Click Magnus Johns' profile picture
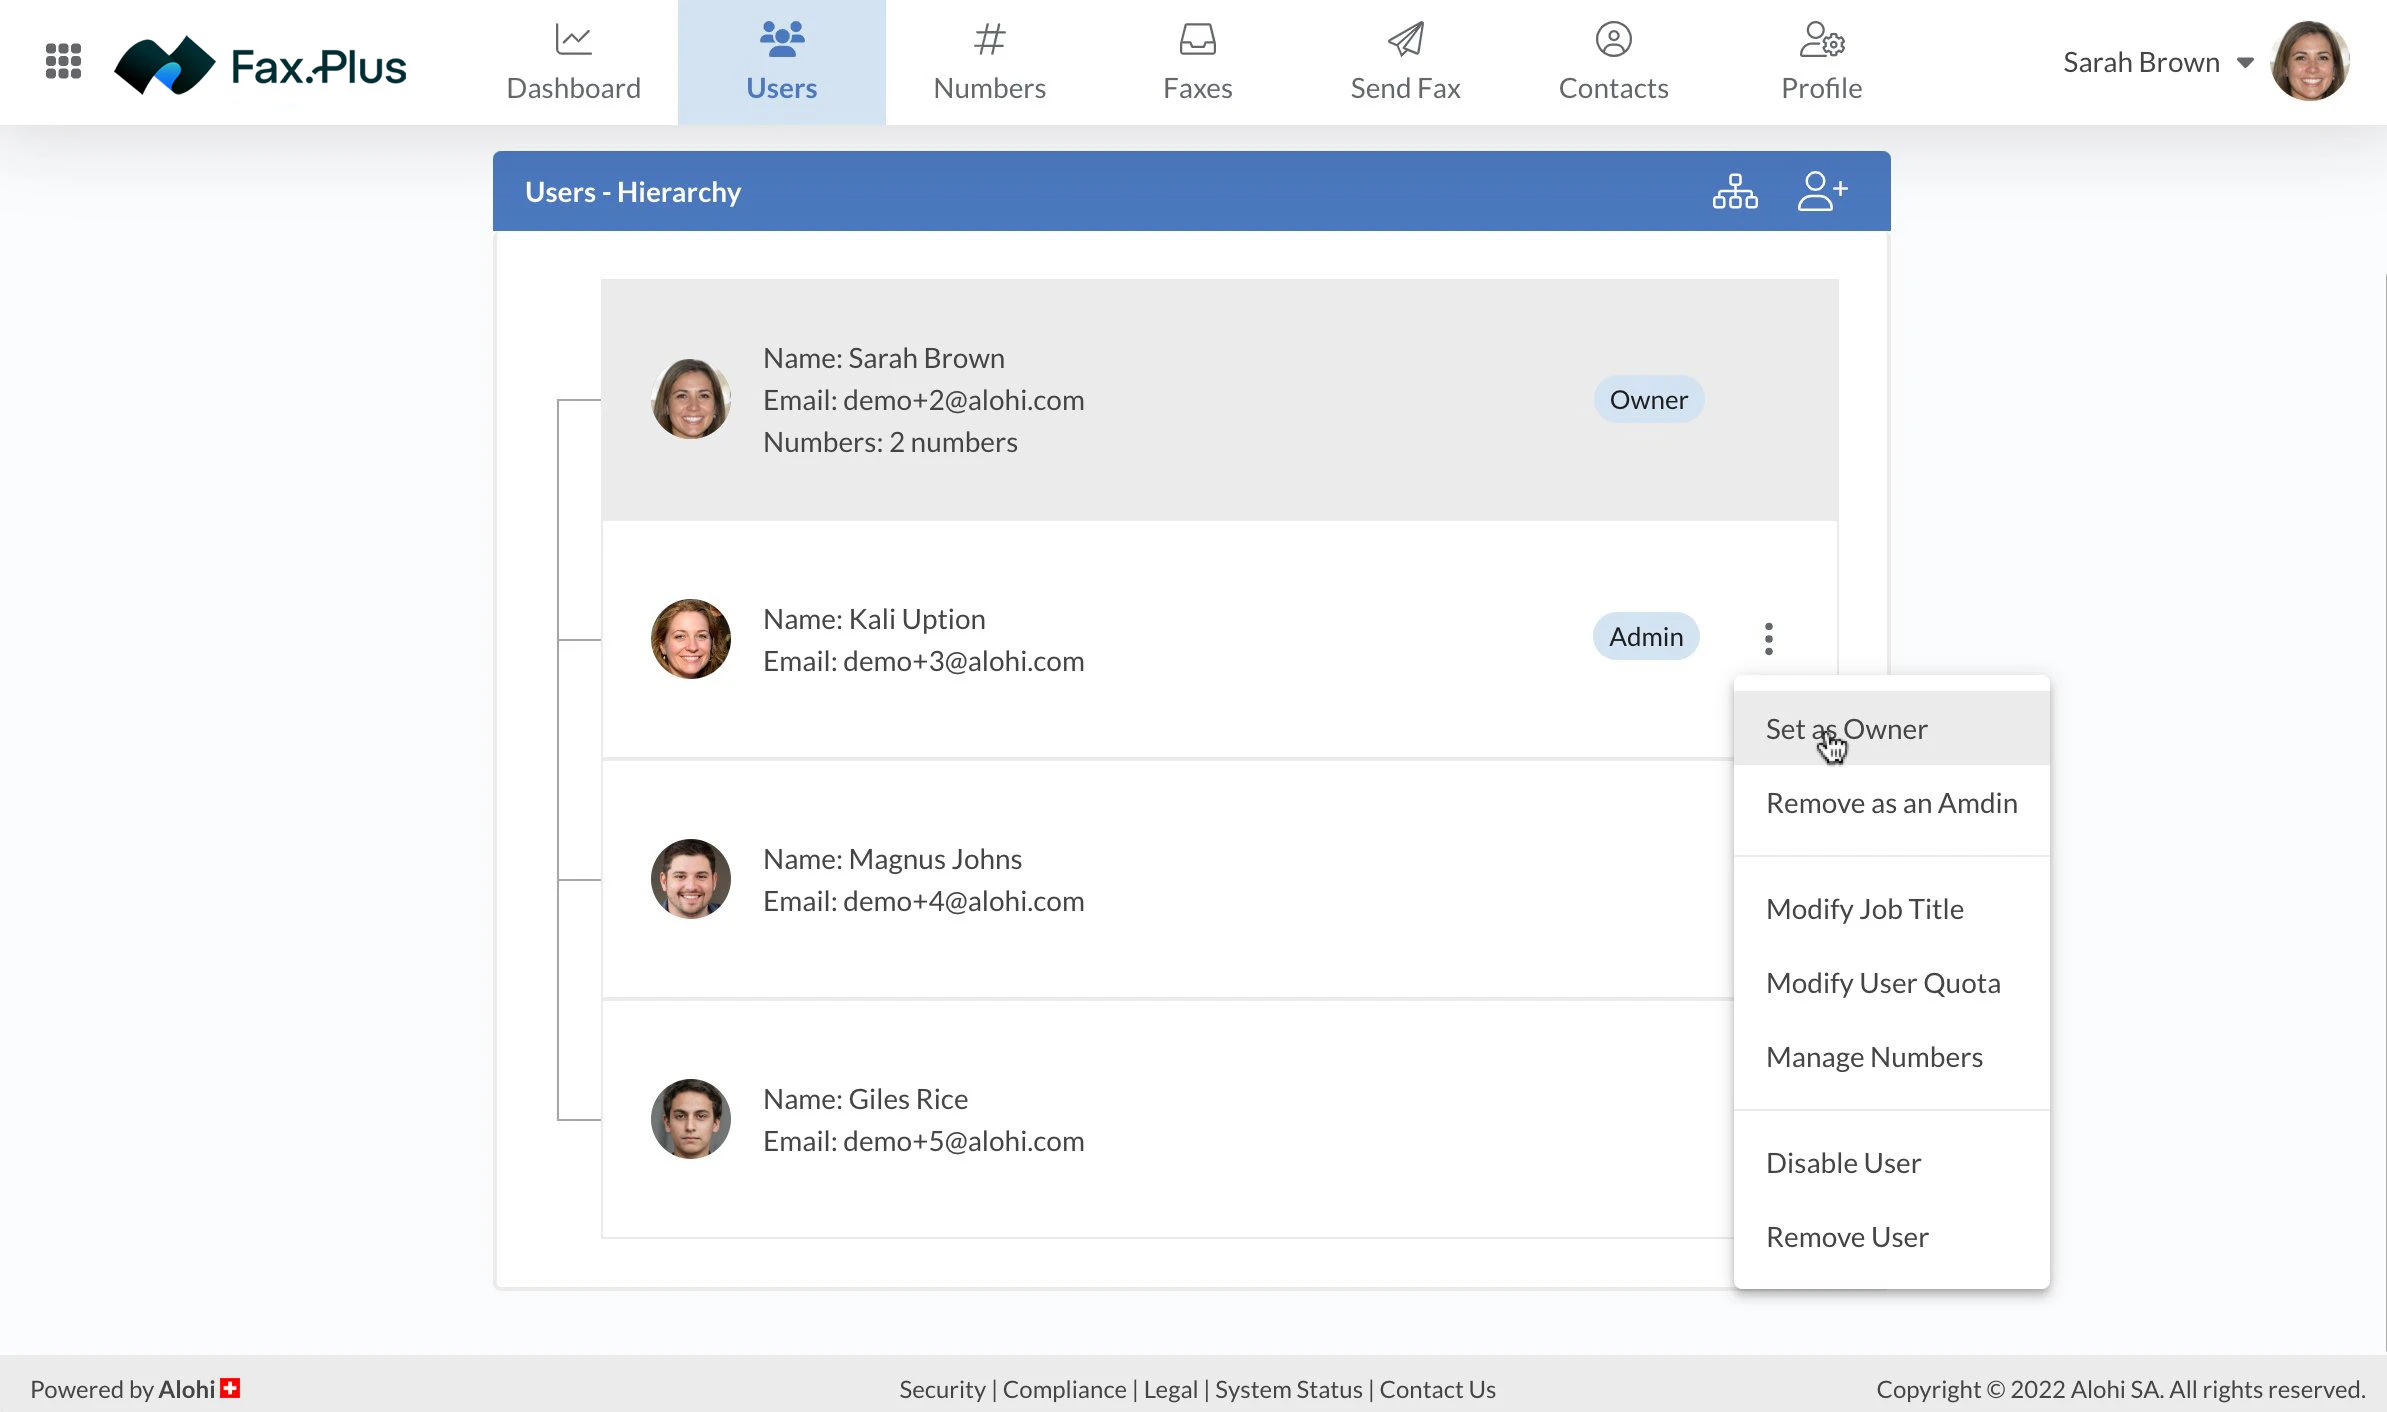Screen dimensions: 2387x1412 (690, 878)
